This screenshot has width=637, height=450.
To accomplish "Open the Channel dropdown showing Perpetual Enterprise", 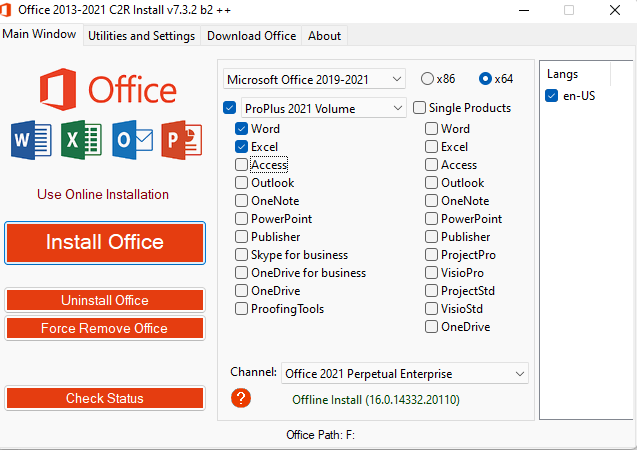I will (405, 373).
